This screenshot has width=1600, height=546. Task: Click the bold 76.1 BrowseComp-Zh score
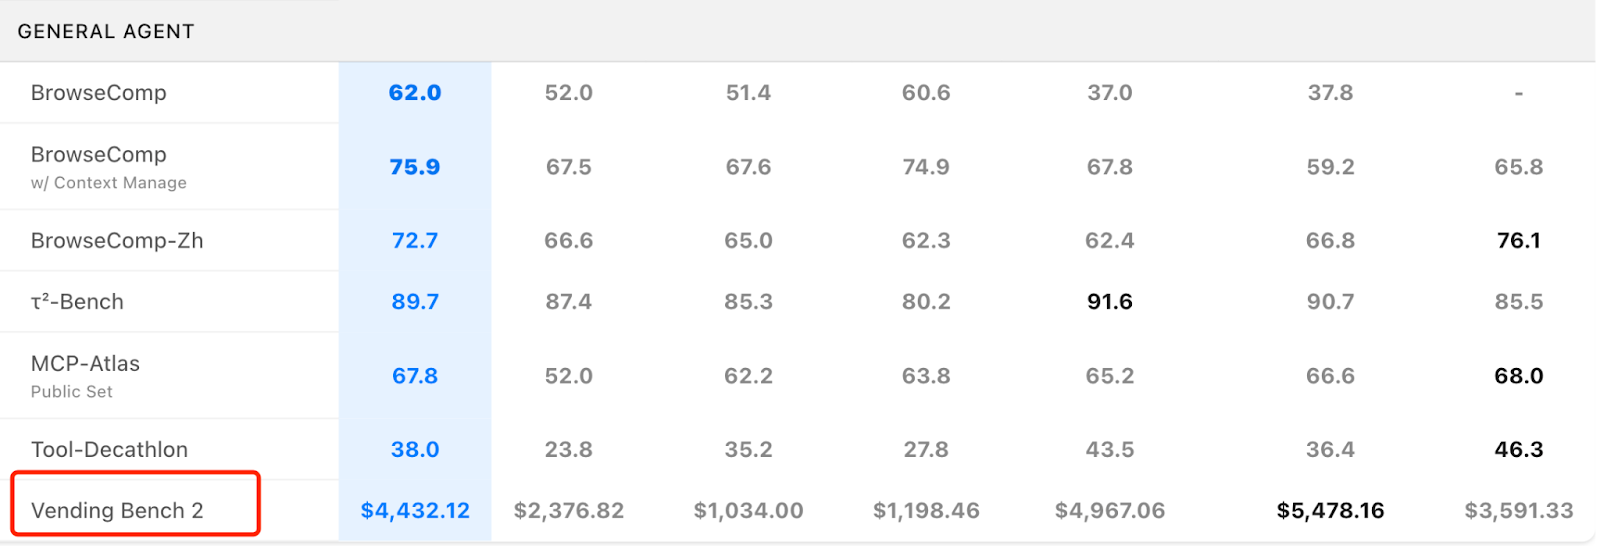tap(1518, 241)
